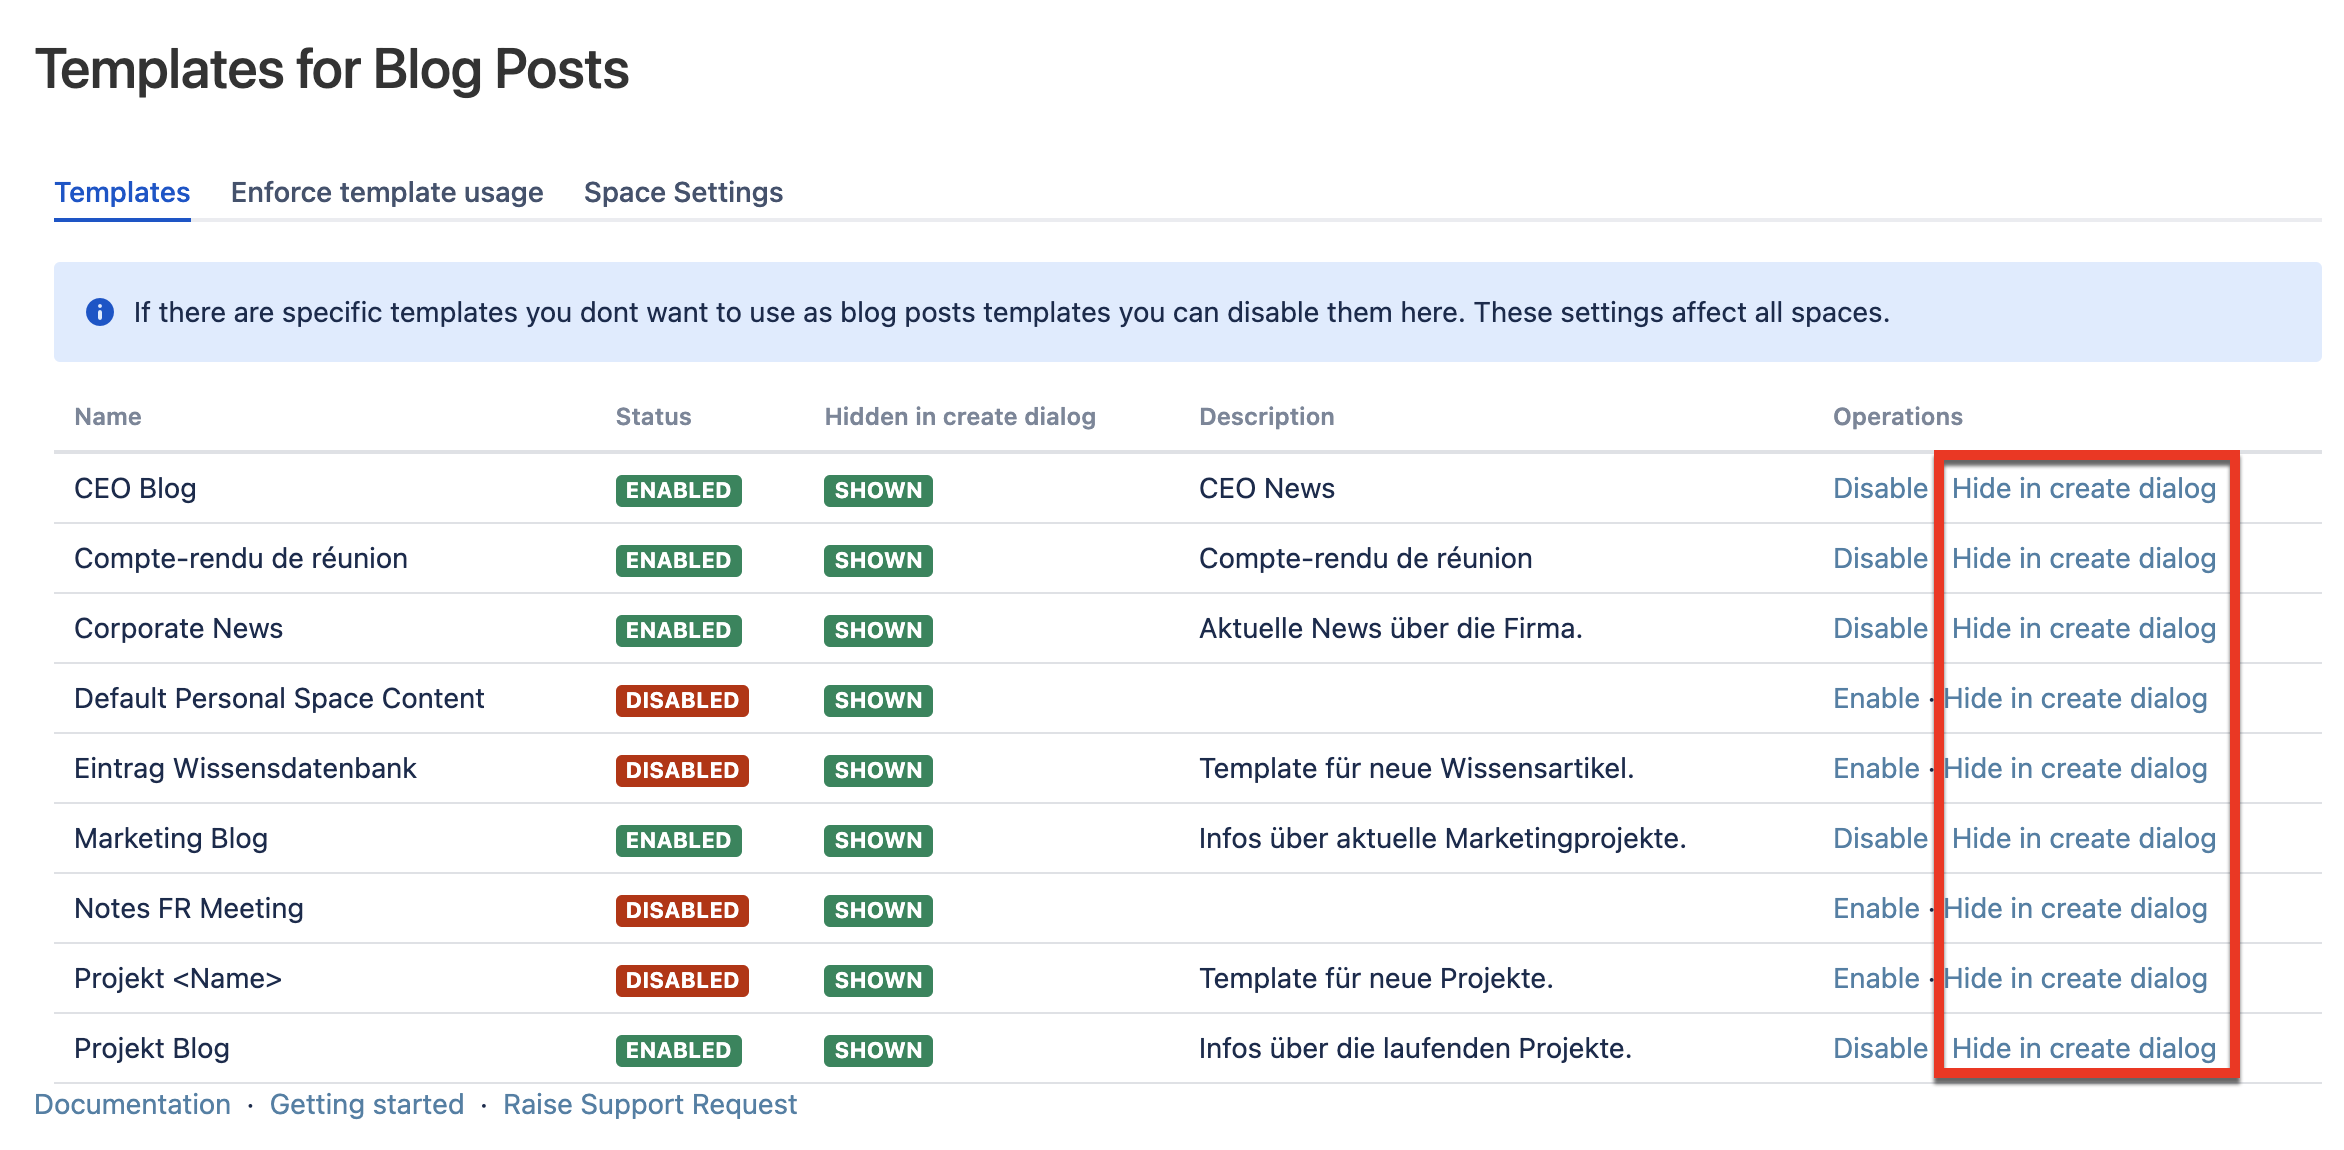Viewport: 2344px width, 1150px height.
Task: Hide Projekt <Name> in create dialog
Action: point(2074,978)
